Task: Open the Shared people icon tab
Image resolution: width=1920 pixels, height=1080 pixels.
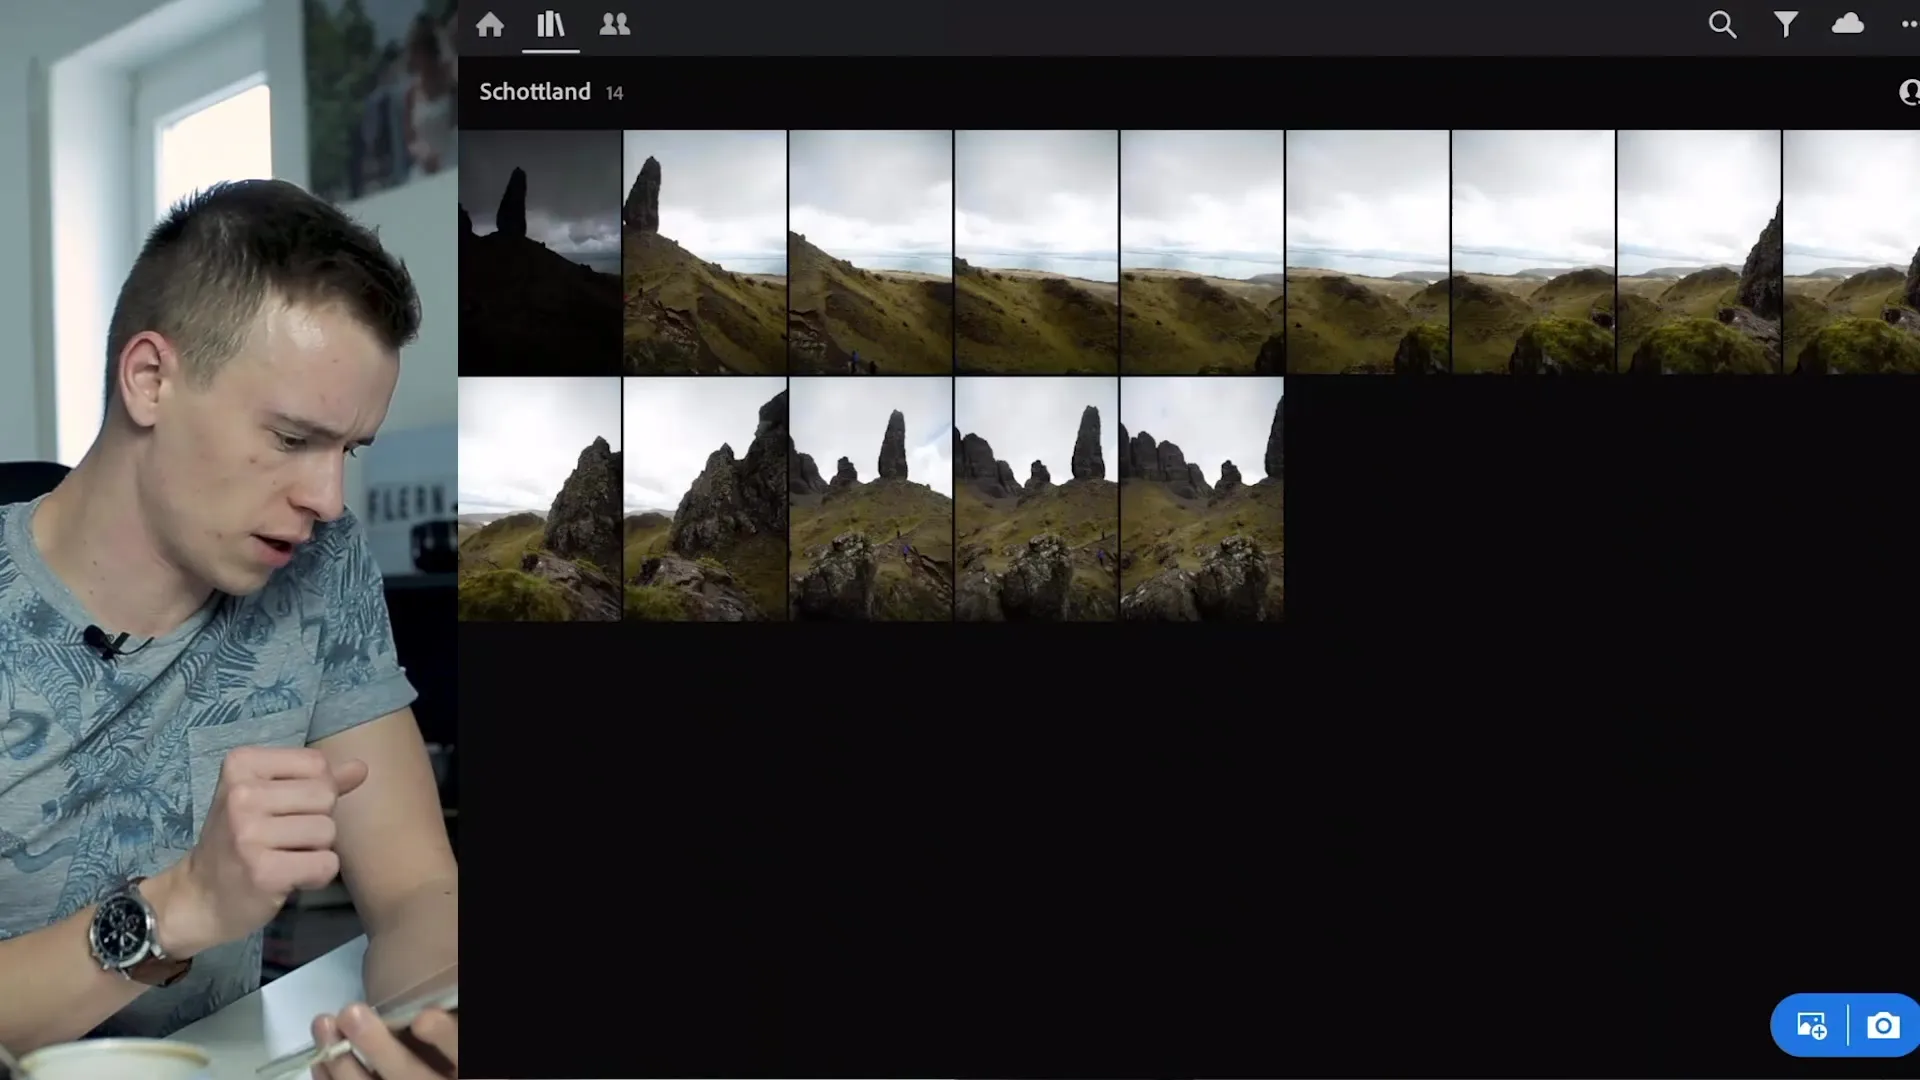Action: pos(614,24)
